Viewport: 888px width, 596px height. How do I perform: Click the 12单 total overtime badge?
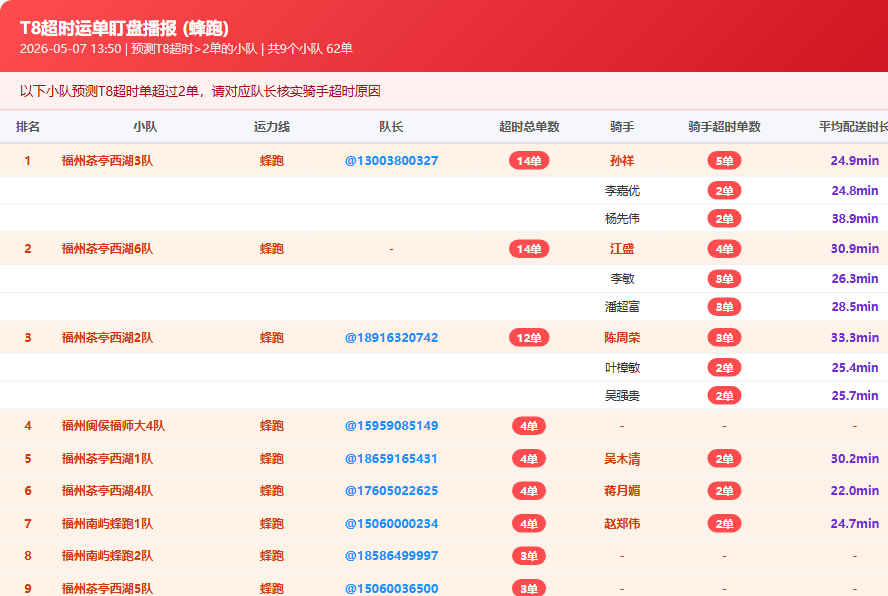tap(529, 338)
